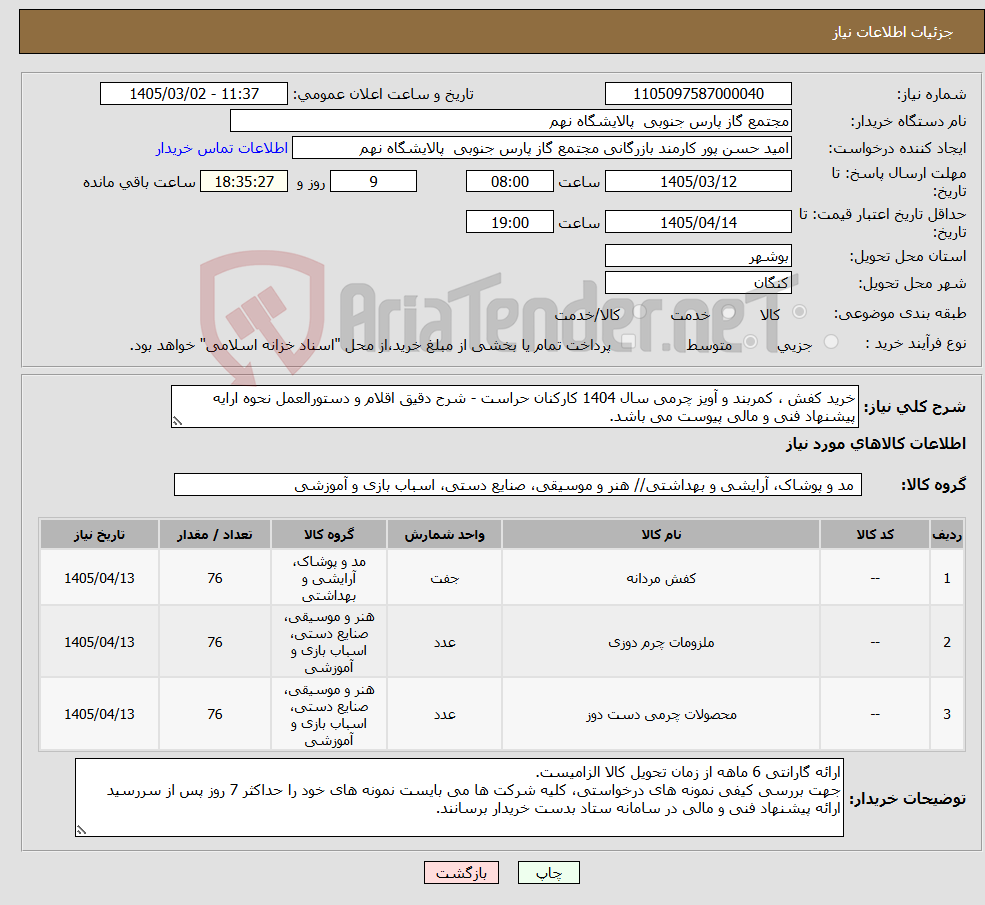Click the buyer notes text area
This screenshot has height=905, width=985.
[459, 798]
